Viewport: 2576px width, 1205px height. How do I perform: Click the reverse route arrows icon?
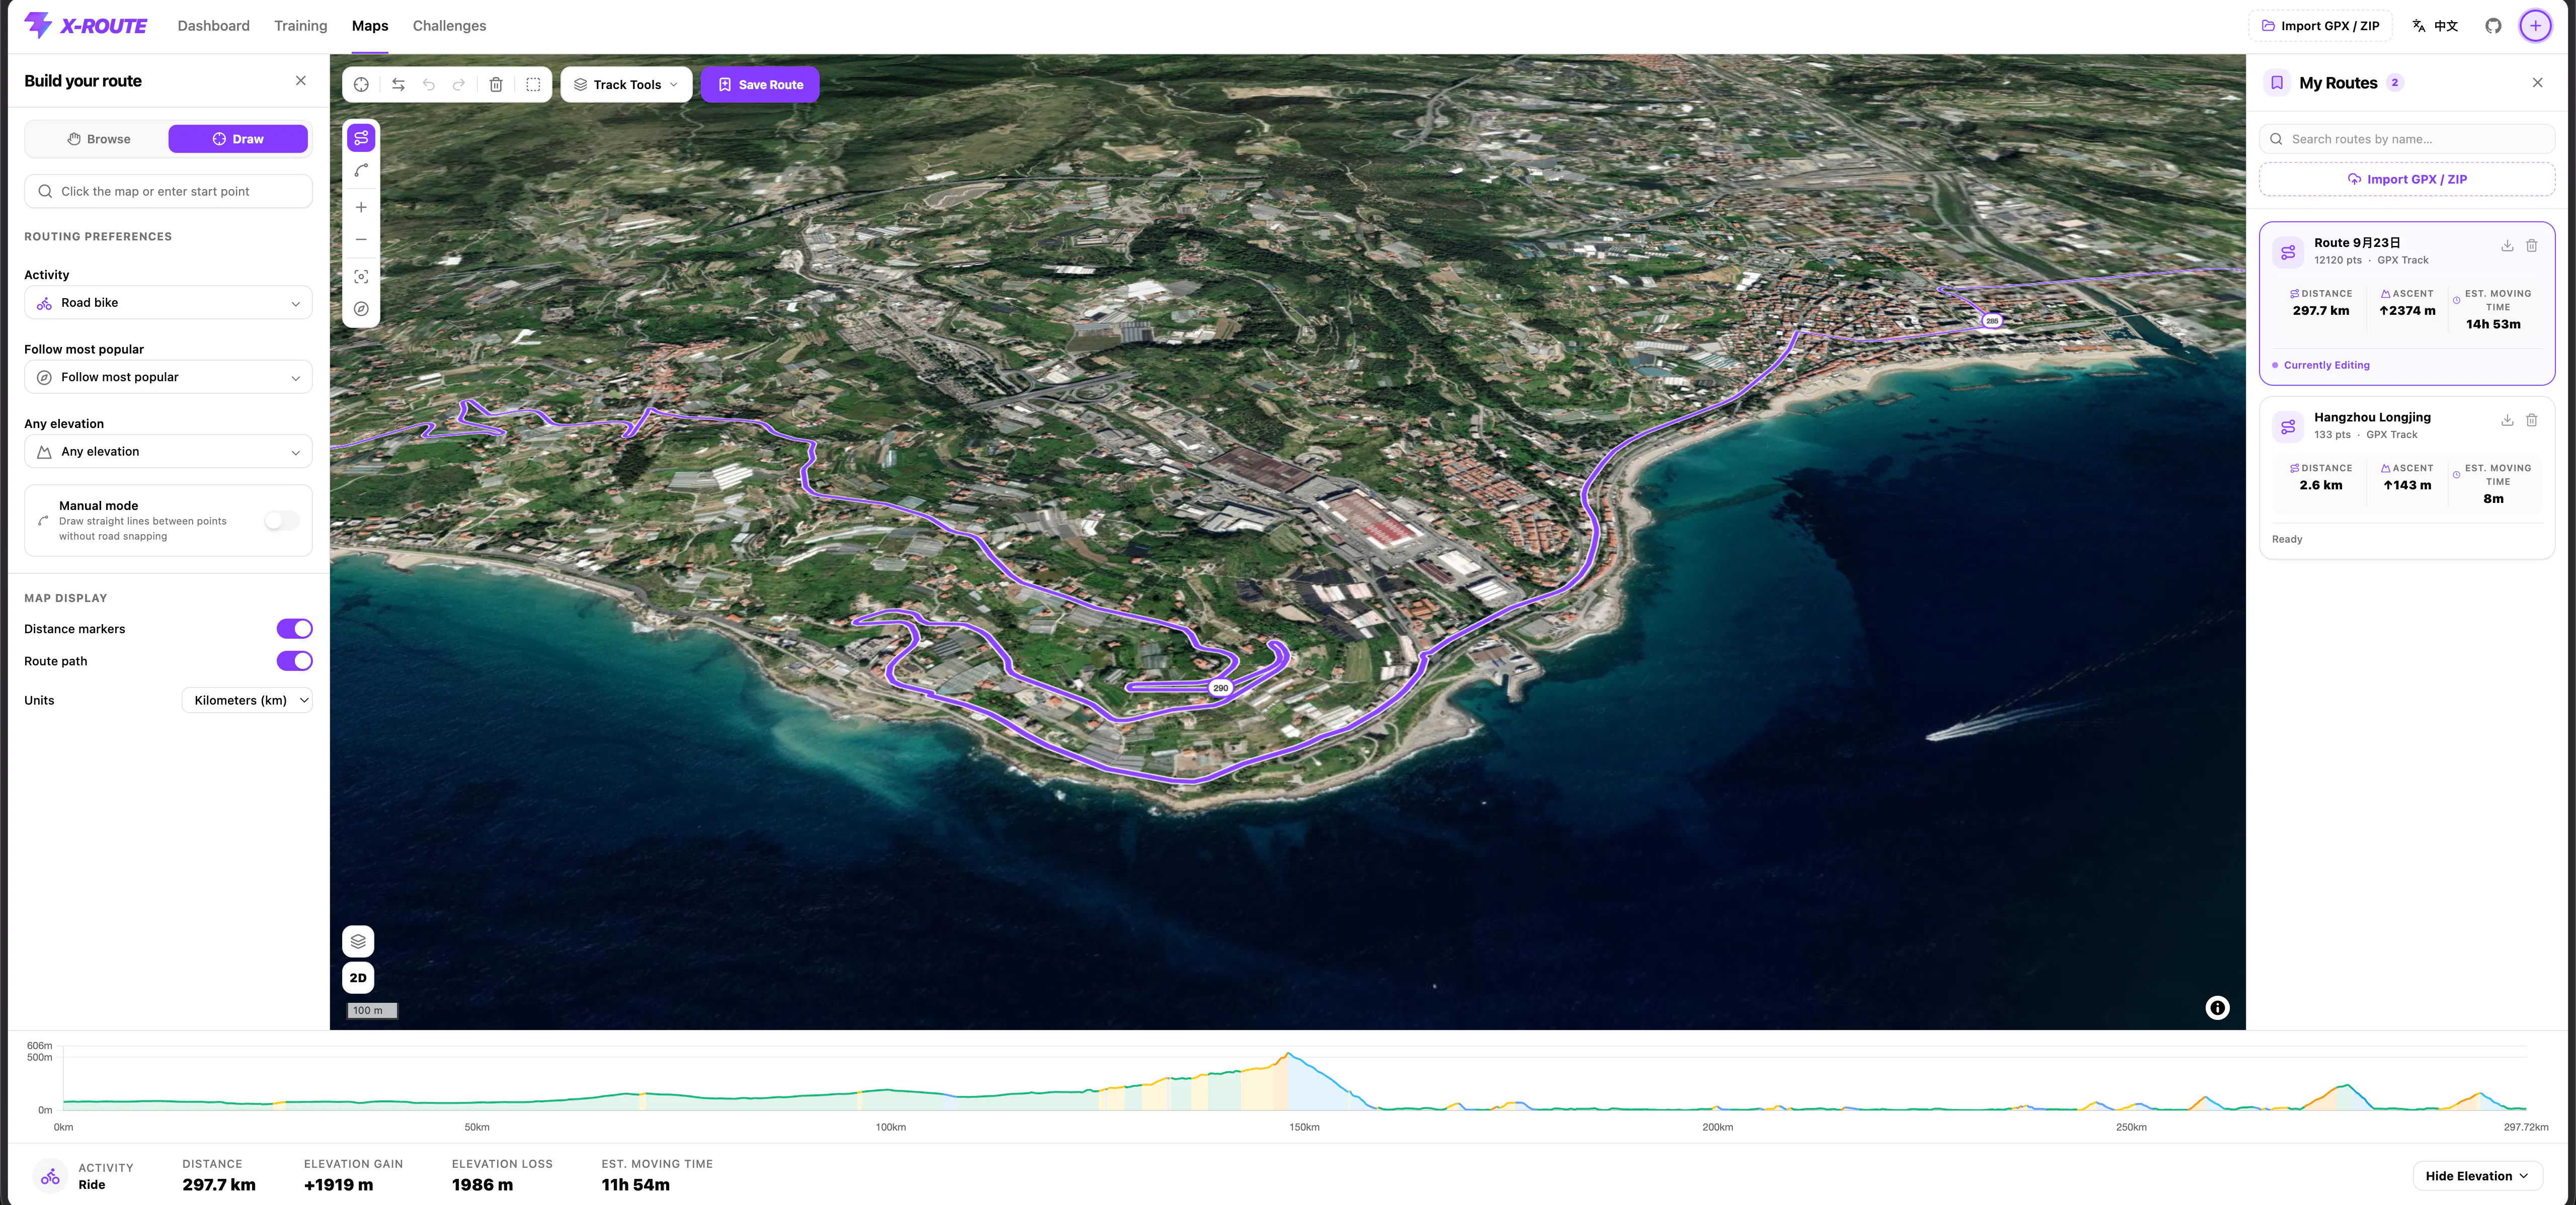[x=398, y=85]
